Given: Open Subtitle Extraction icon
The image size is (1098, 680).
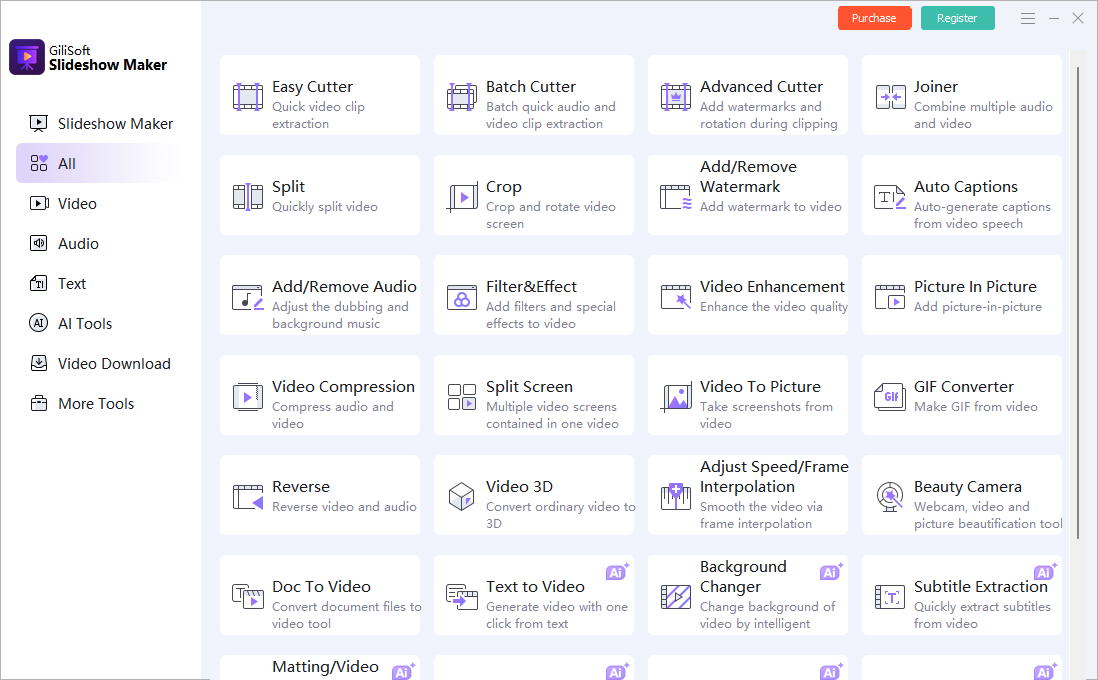Looking at the screenshot, I should pos(890,597).
